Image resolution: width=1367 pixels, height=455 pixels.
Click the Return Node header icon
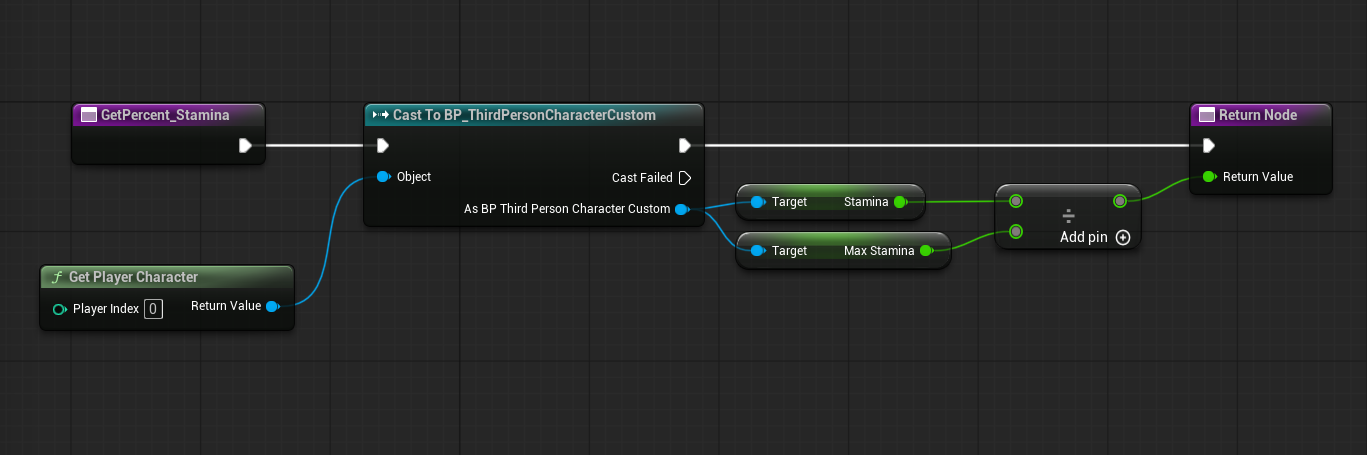click(1206, 115)
